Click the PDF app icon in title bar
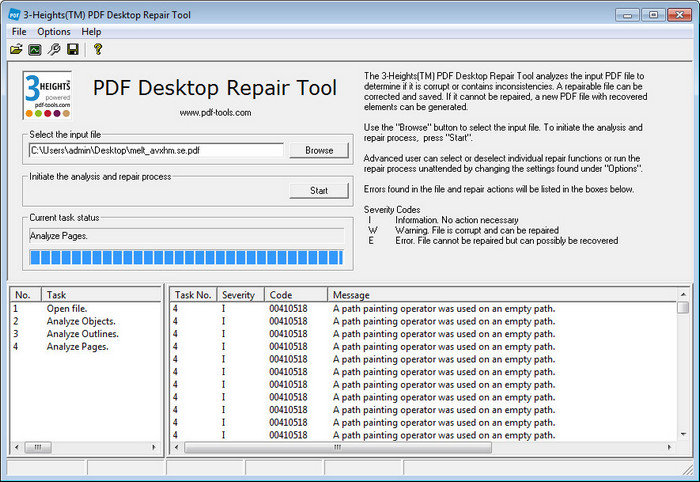This screenshot has height=482, width=700. tap(14, 15)
